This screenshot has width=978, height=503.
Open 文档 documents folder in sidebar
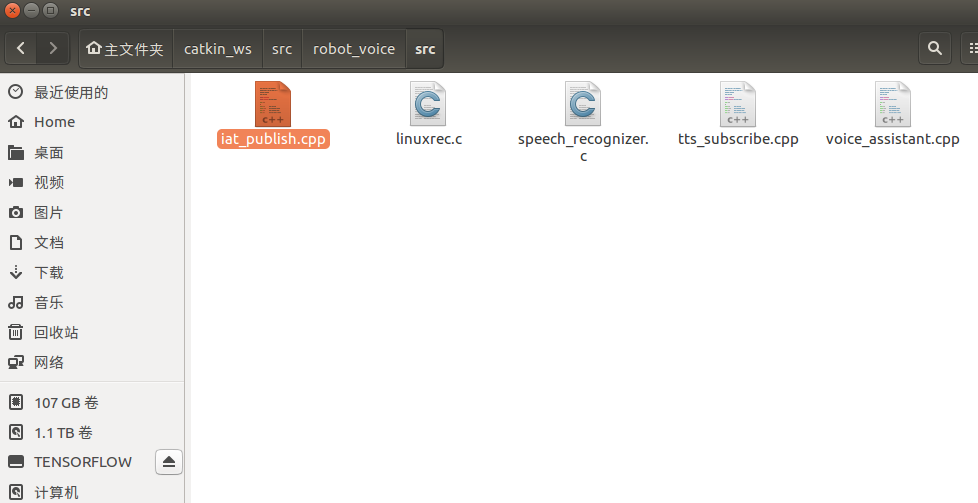pyautogui.click(x=92, y=242)
